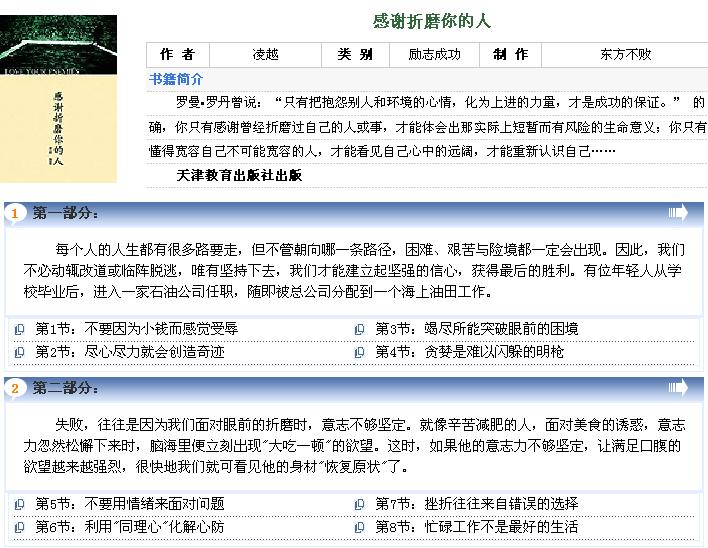This screenshot has height=548, width=708.
Task: Click the orange number 1 badge
Action: pos(16,213)
